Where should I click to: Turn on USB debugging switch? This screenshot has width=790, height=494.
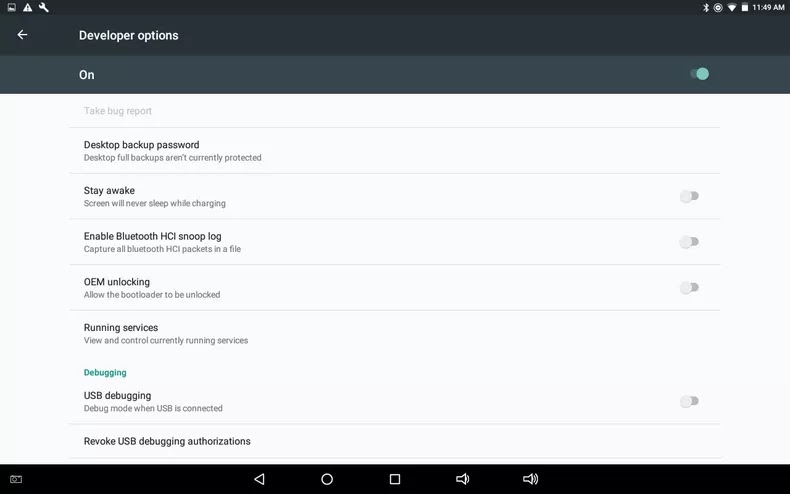[689, 401]
